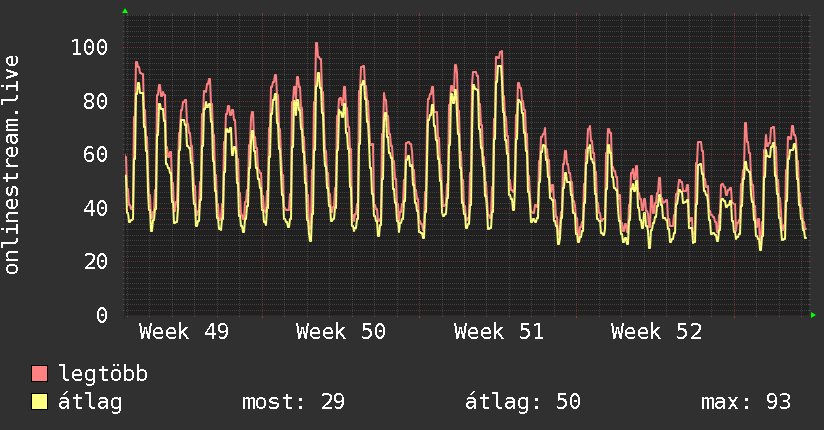The image size is (824, 430).
Task: Click the green arrow atop the Y-axis
Action: click(x=125, y=11)
